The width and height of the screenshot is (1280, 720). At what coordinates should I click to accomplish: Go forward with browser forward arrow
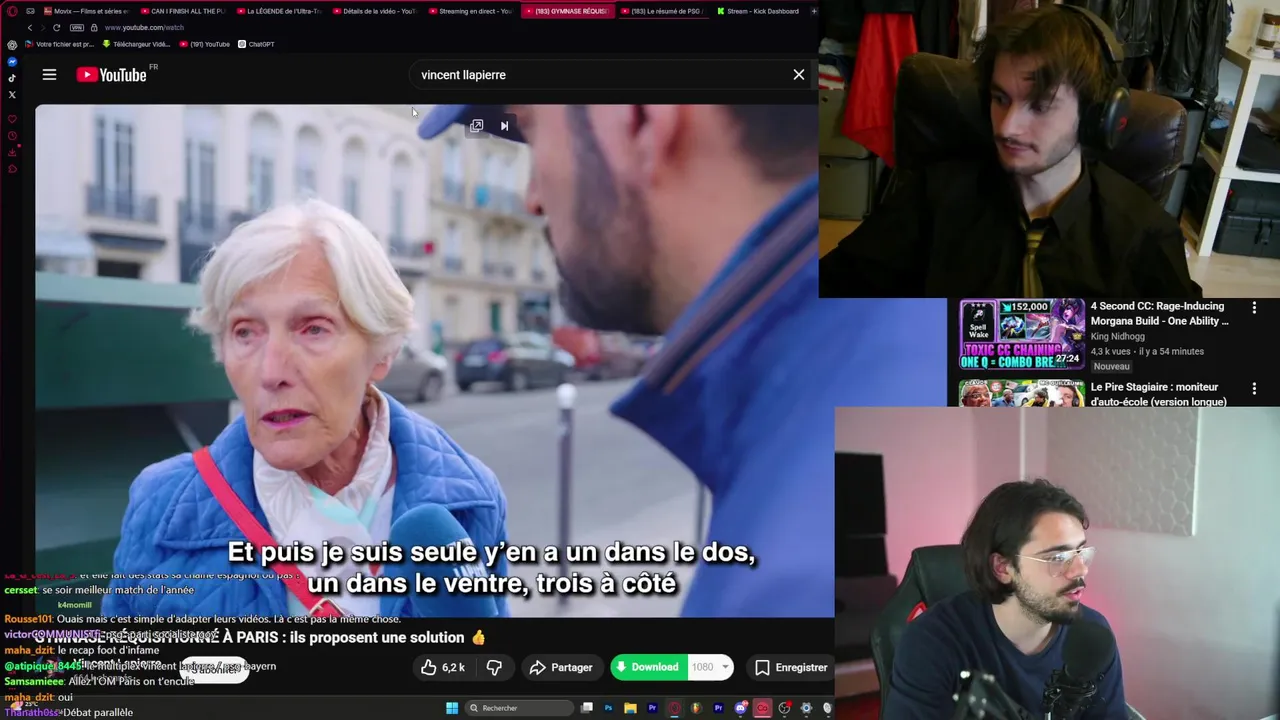(x=43, y=28)
